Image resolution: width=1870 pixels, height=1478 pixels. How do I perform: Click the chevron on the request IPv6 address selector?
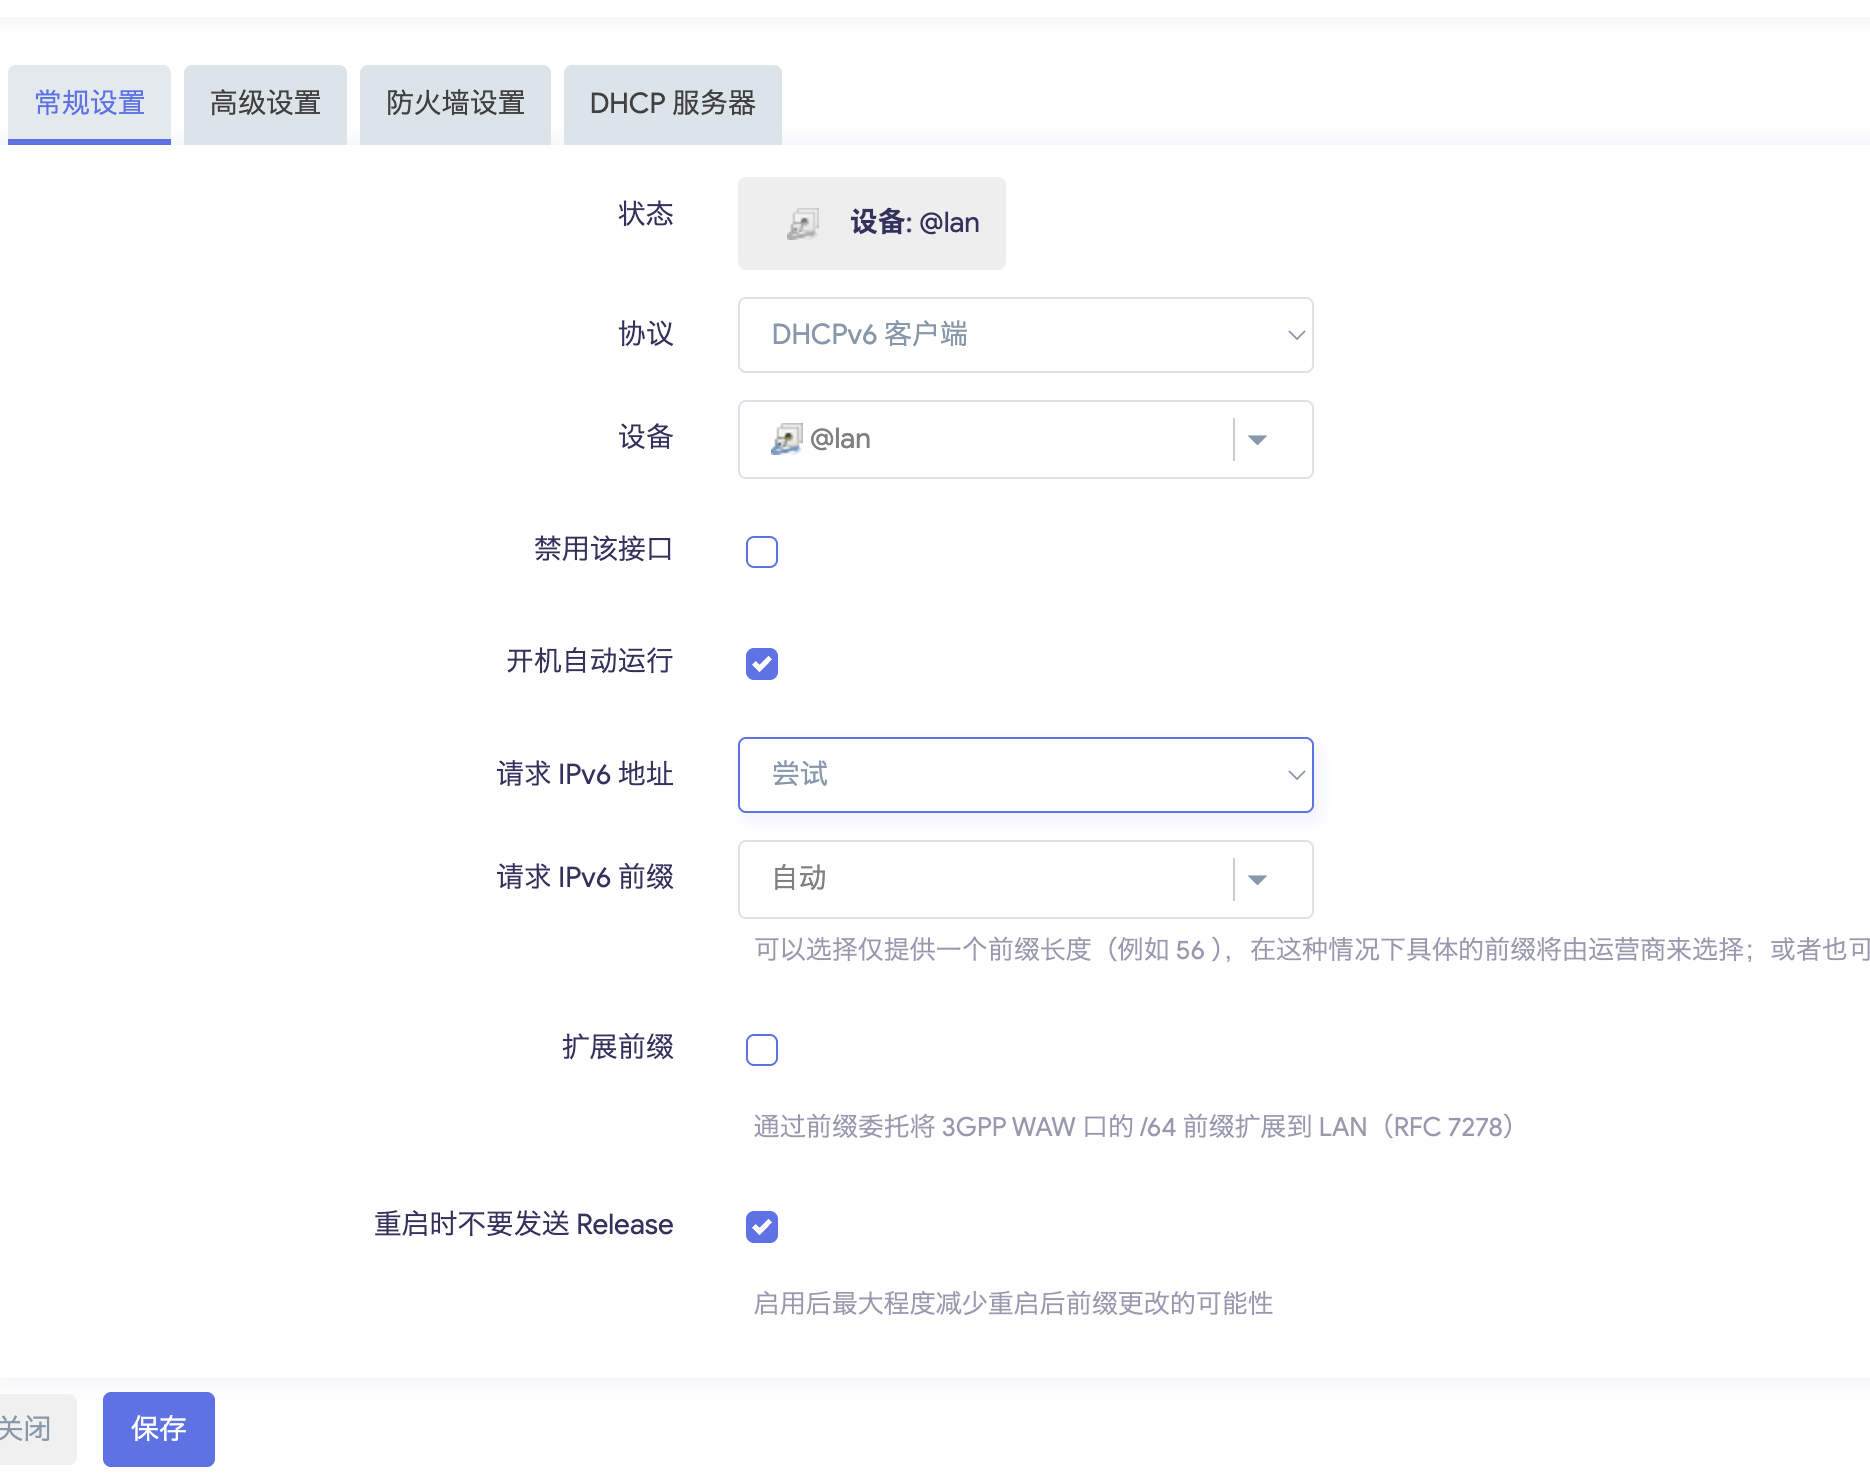(1295, 775)
